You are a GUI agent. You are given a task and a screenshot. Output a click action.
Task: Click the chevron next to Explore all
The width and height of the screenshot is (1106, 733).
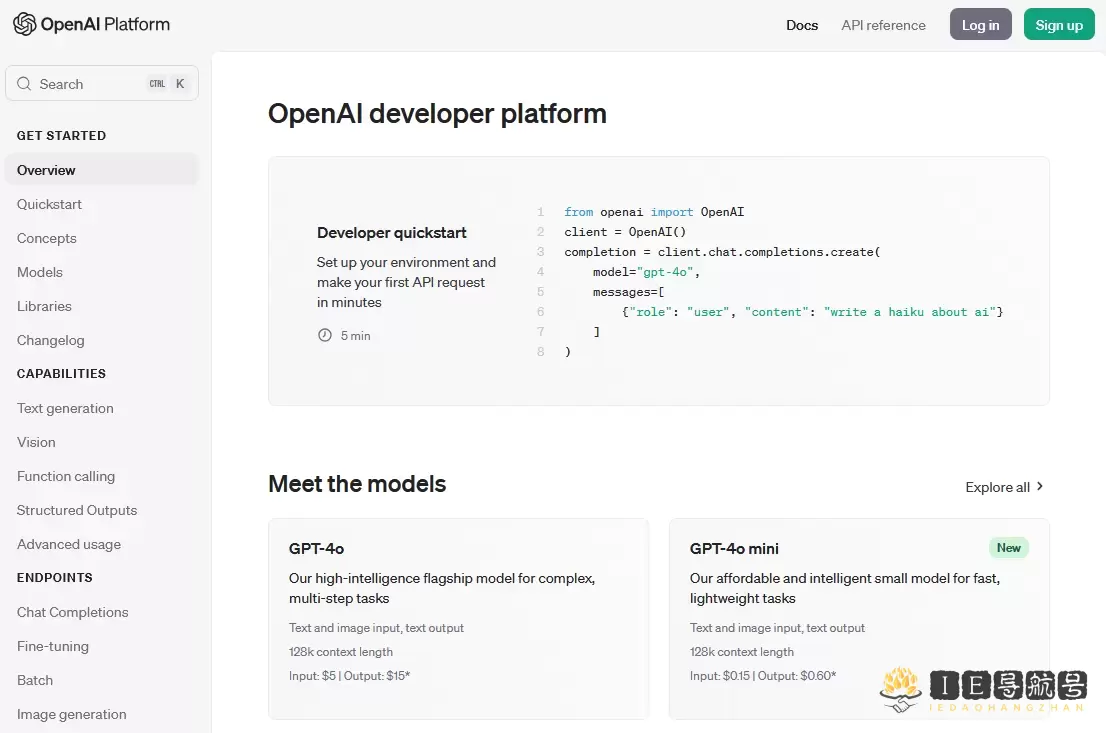[x=1040, y=487]
